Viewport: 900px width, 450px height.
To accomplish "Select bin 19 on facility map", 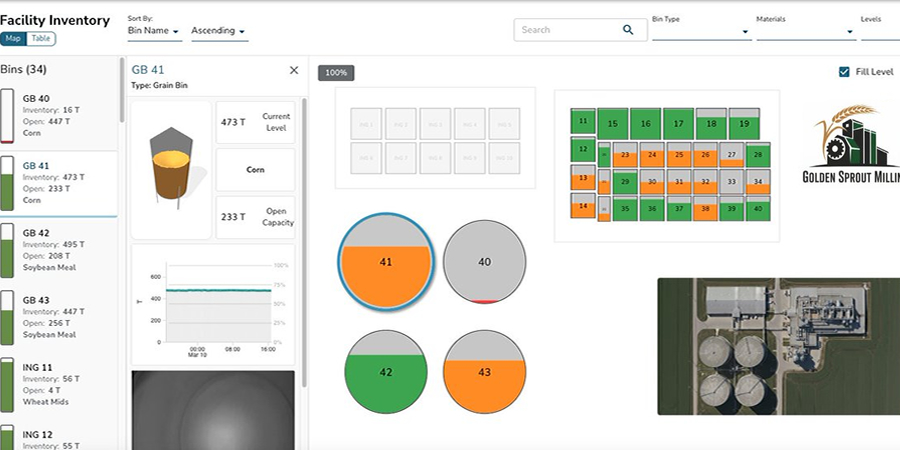I will pyautogui.click(x=743, y=123).
